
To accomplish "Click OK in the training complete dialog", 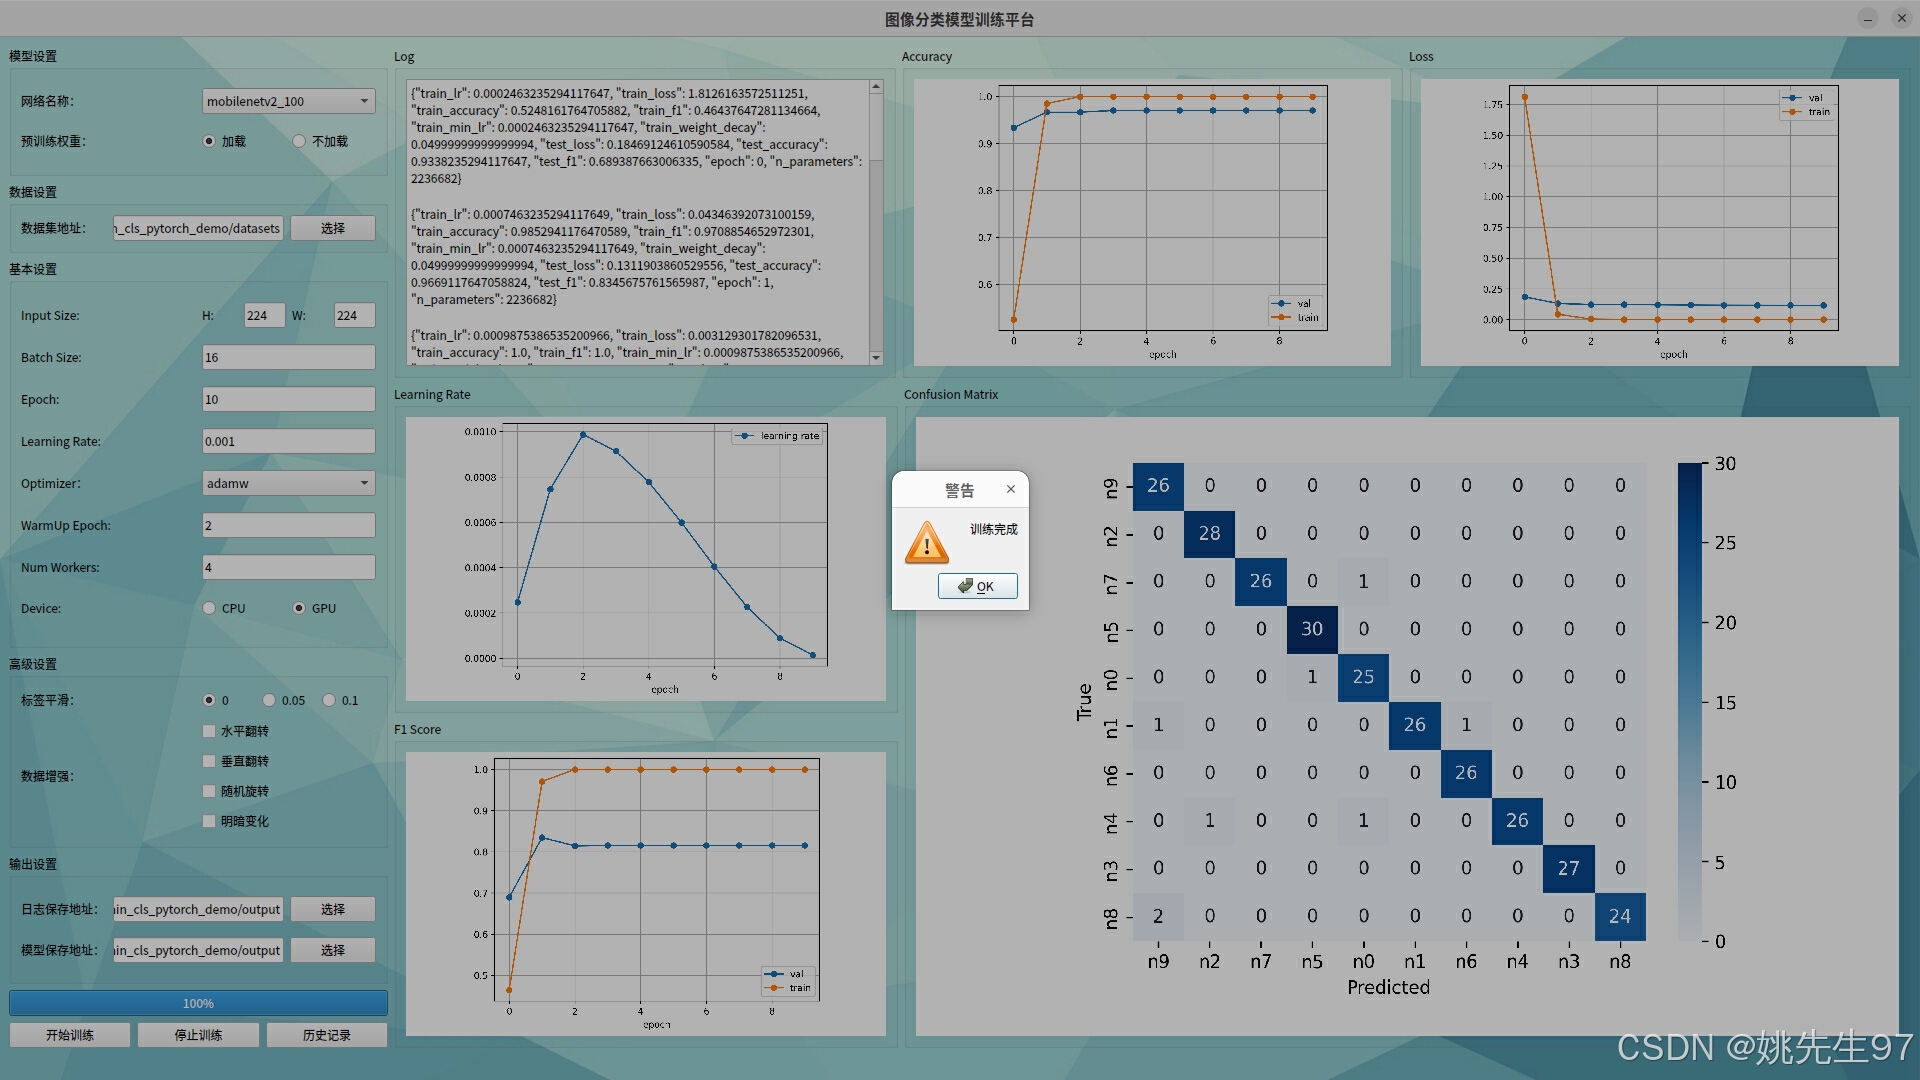I will click(977, 586).
